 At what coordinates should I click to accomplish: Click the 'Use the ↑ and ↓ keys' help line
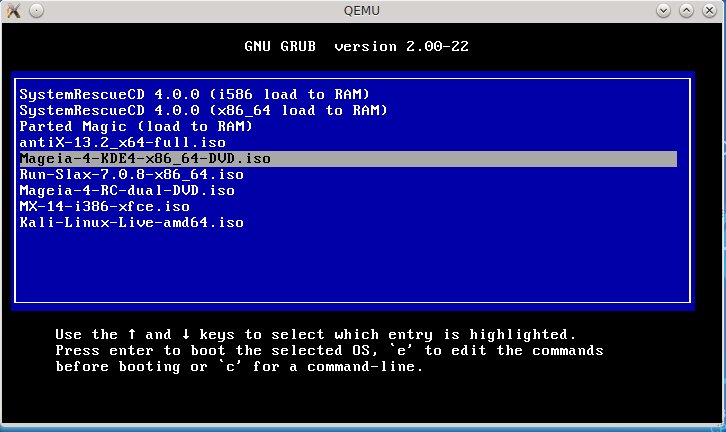point(316,334)
